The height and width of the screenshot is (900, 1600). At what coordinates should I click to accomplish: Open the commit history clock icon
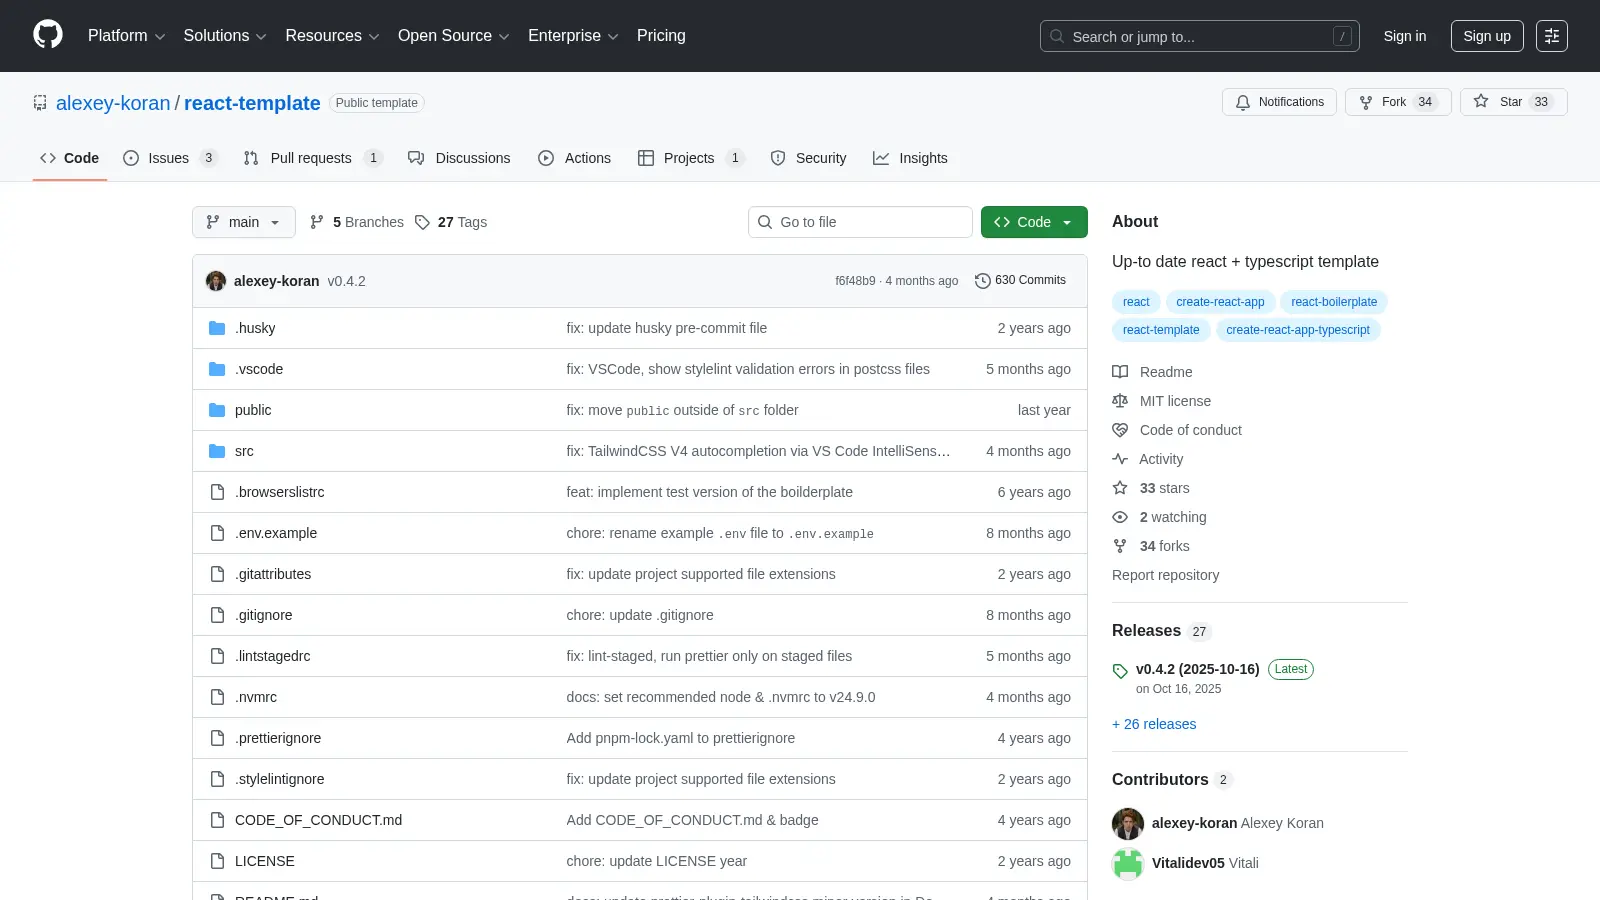[x=983, y=281]
